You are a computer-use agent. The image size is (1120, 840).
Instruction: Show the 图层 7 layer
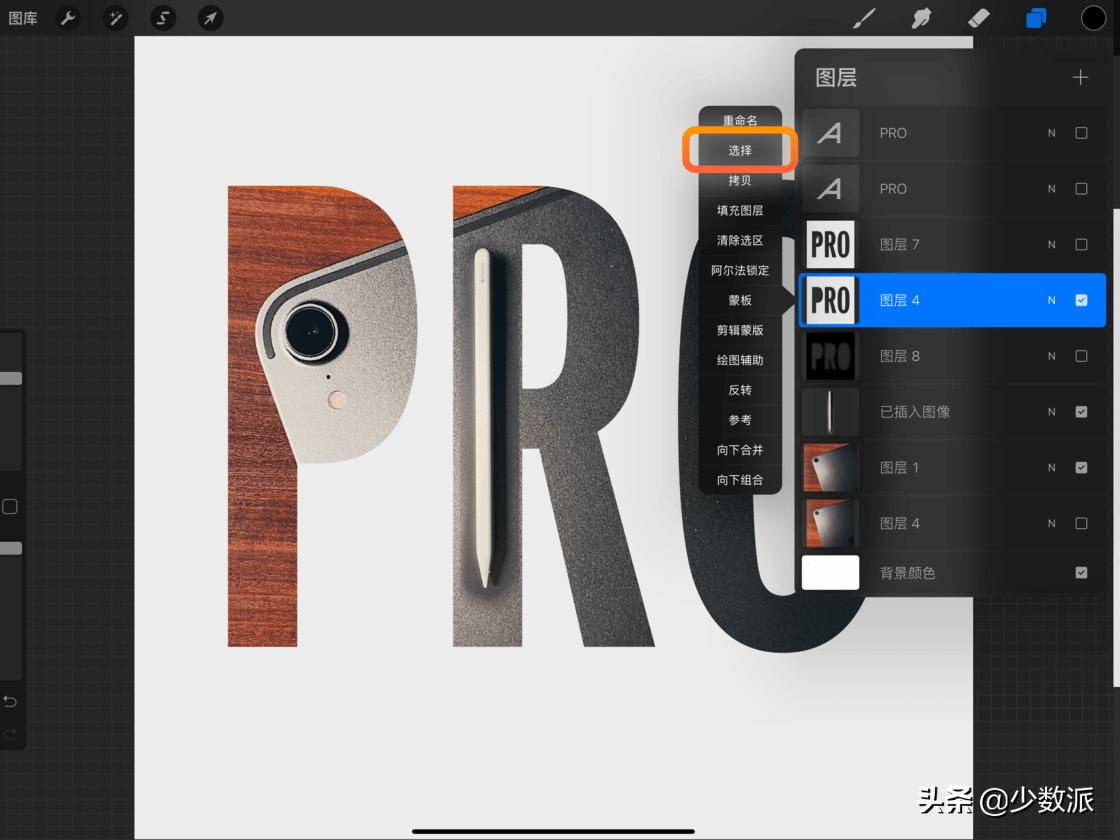[x=1081, y=245]
